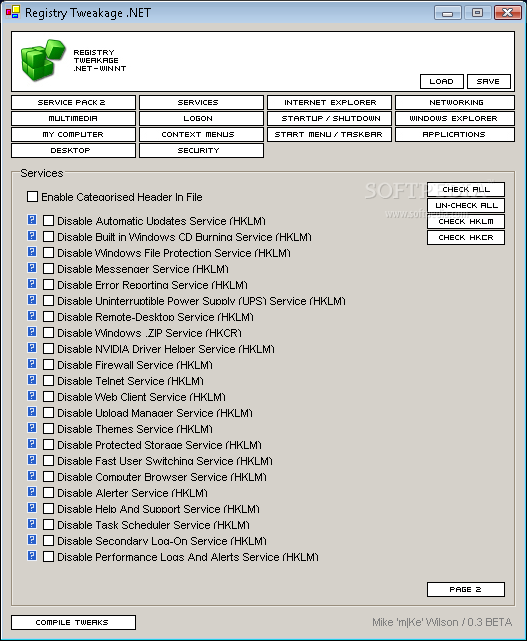Show help for Alerter Service
The width and height of the screenshot is (527, 641).
32,492
